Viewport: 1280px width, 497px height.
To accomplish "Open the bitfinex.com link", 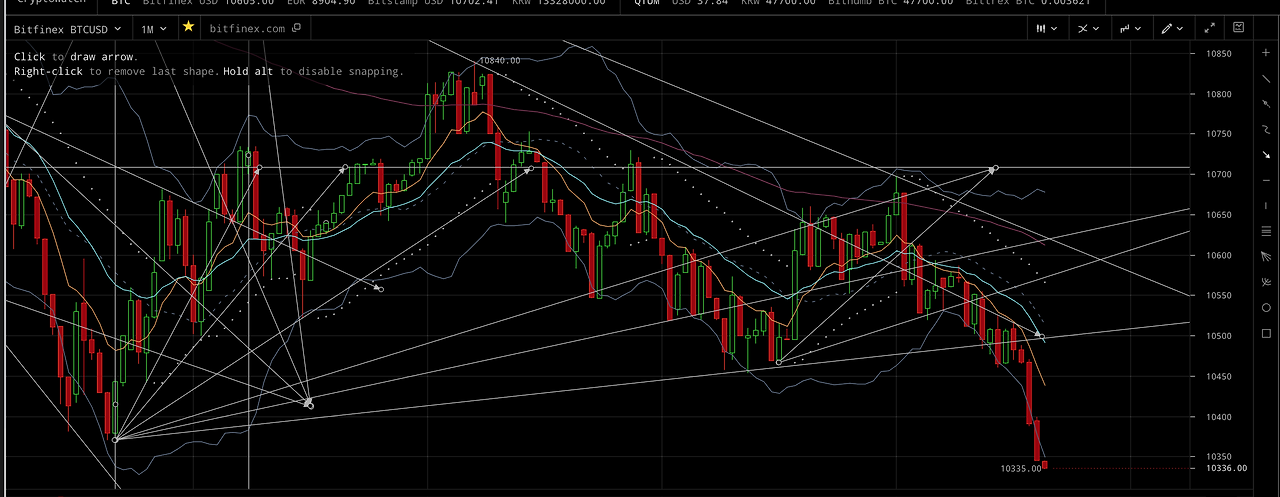I will (x=247, y=29).
